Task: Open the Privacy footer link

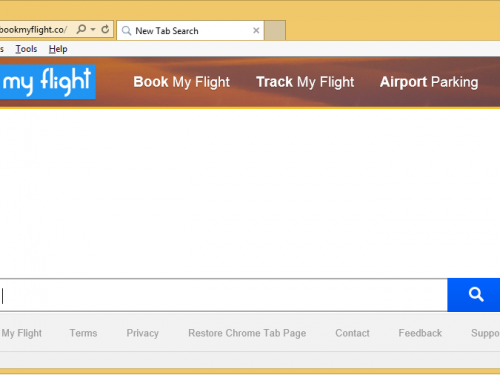Action: 143,333
